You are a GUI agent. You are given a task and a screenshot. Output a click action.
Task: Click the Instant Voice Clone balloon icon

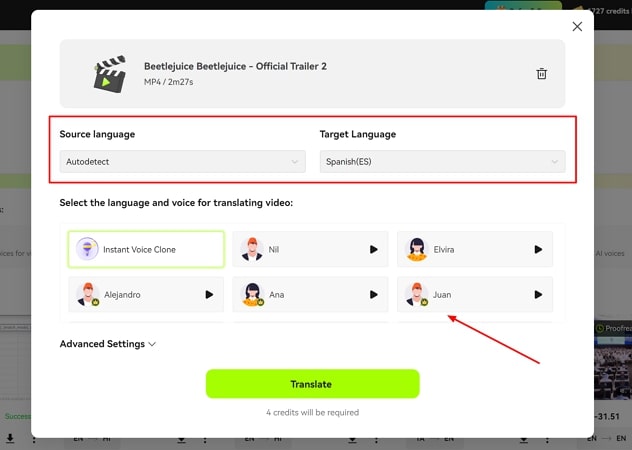click(87, 249)
